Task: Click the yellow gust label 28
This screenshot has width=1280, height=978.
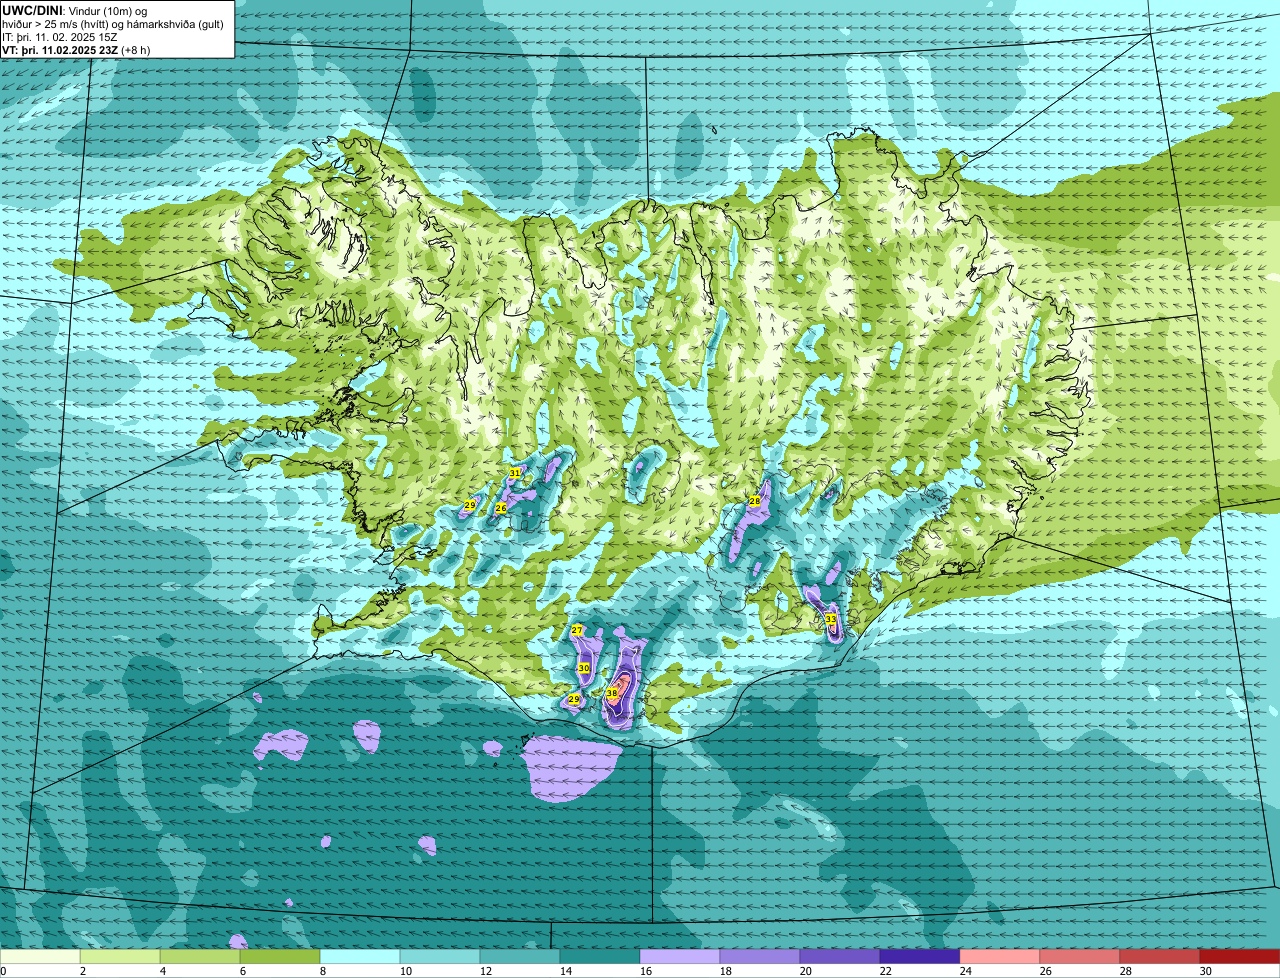Action: pos(755,501)
